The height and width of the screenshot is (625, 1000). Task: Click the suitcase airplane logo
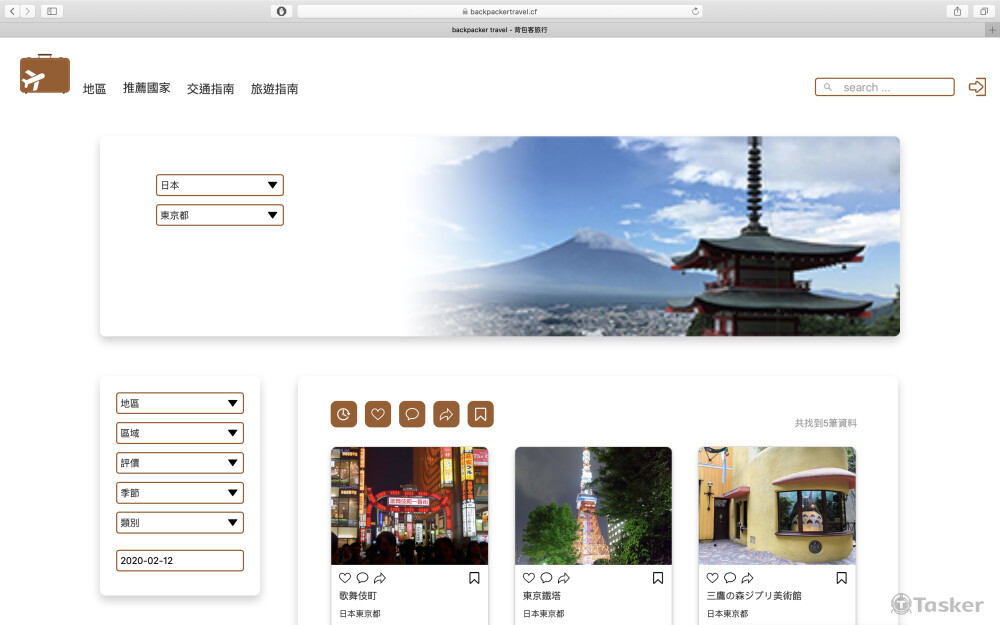point(45,75)
